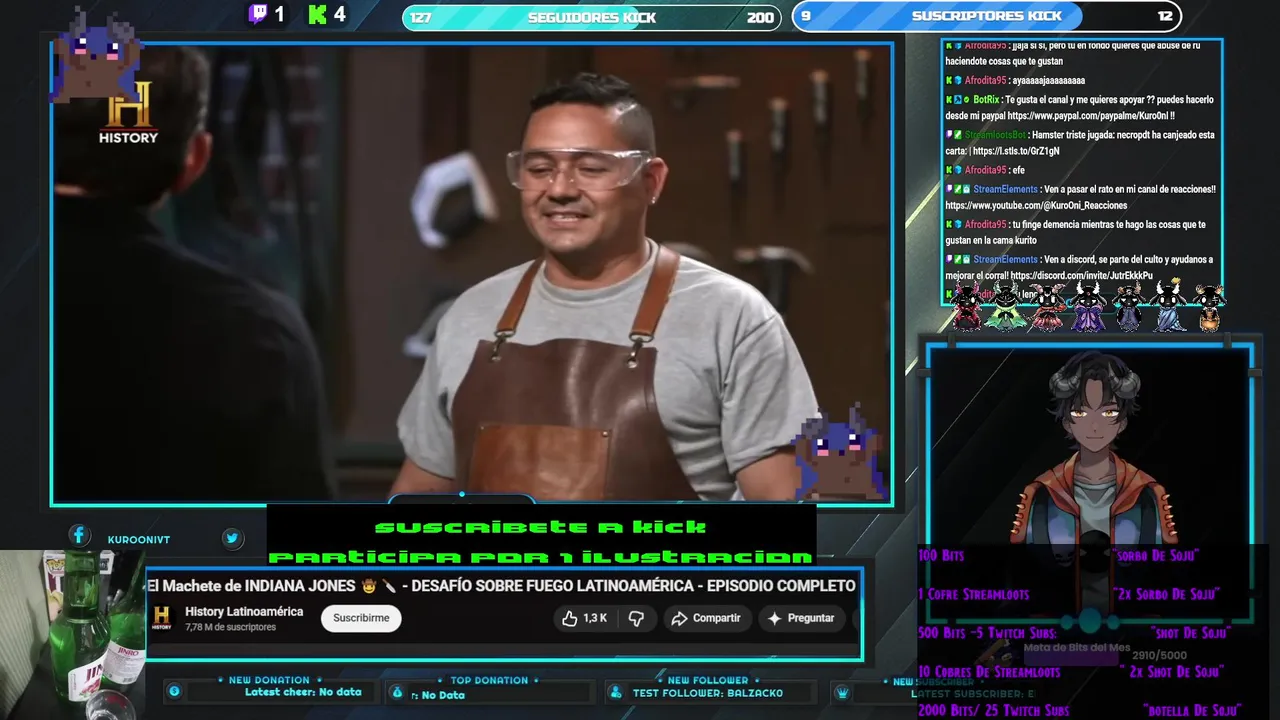Open the youtube.com/@KuroOni_Reacciones link

tap(1036, 205)
